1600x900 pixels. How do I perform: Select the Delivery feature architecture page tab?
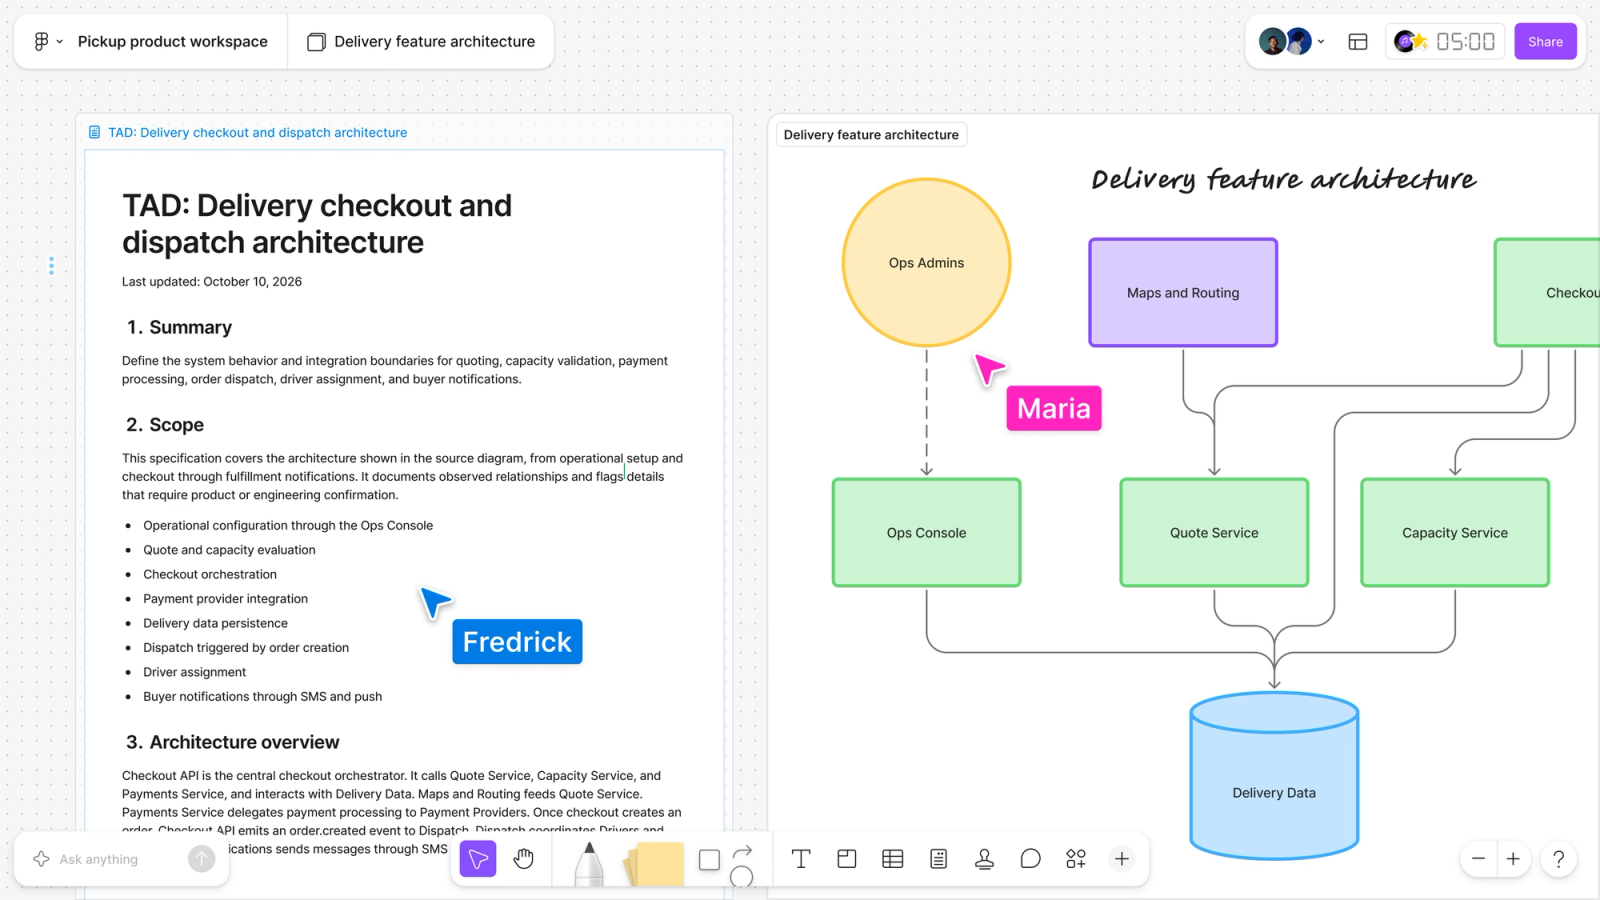coord(421,41)
